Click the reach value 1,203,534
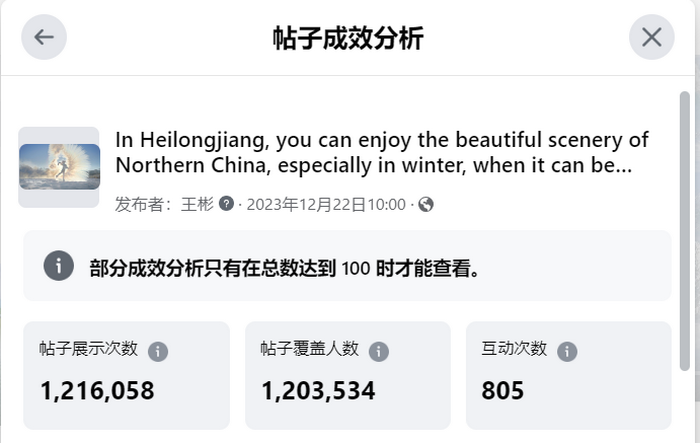 pos(318,391)
